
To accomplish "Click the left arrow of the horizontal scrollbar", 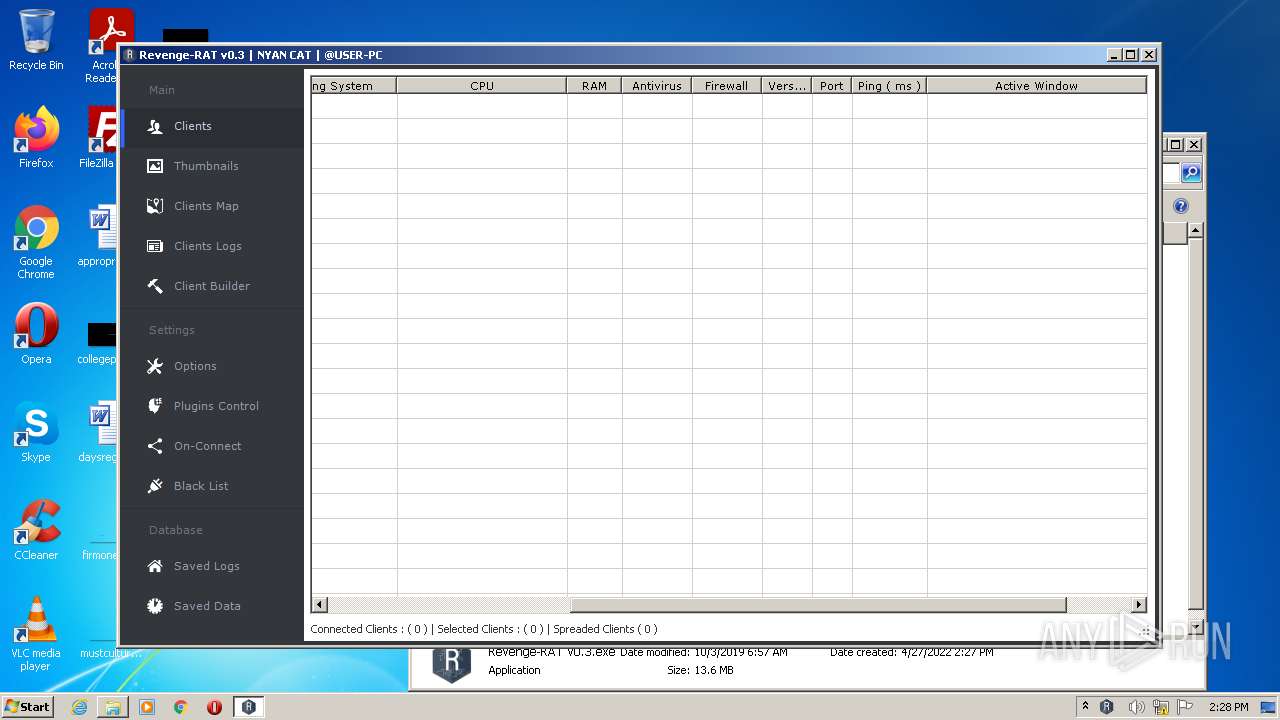I will pyautogui.click(x=320, y=605).
